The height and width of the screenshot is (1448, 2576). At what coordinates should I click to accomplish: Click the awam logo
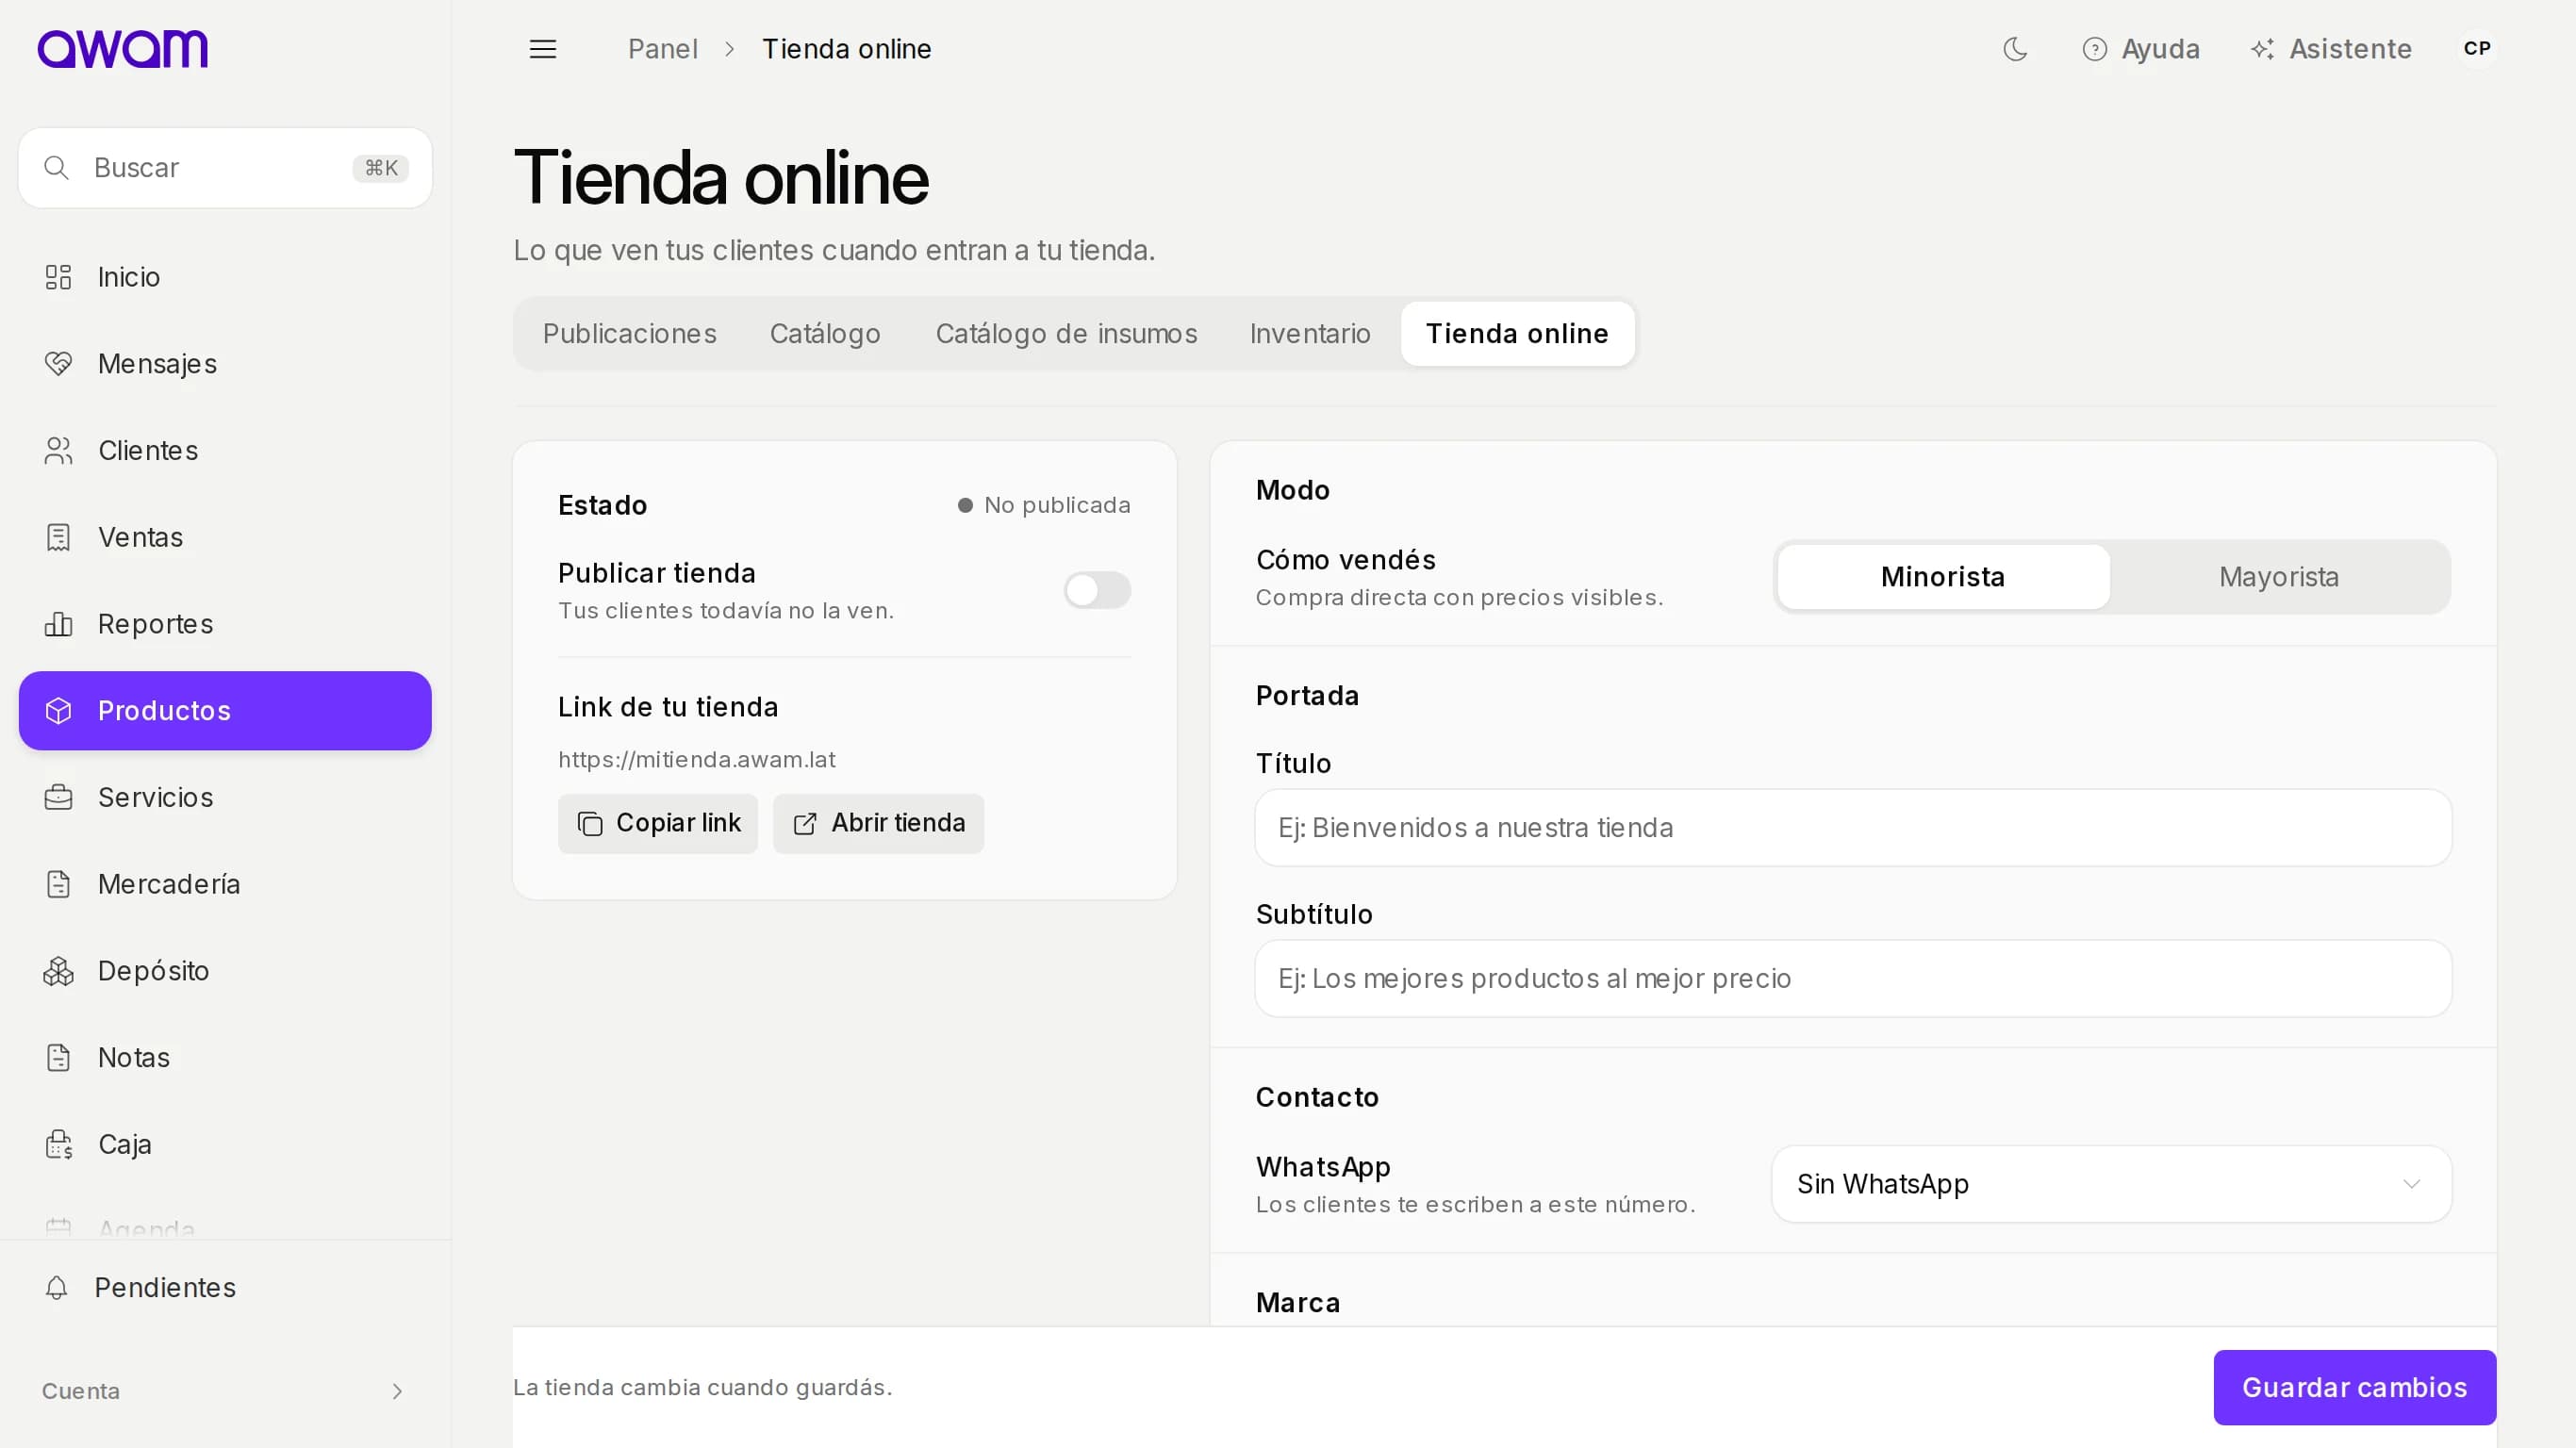tap(123, 49)
